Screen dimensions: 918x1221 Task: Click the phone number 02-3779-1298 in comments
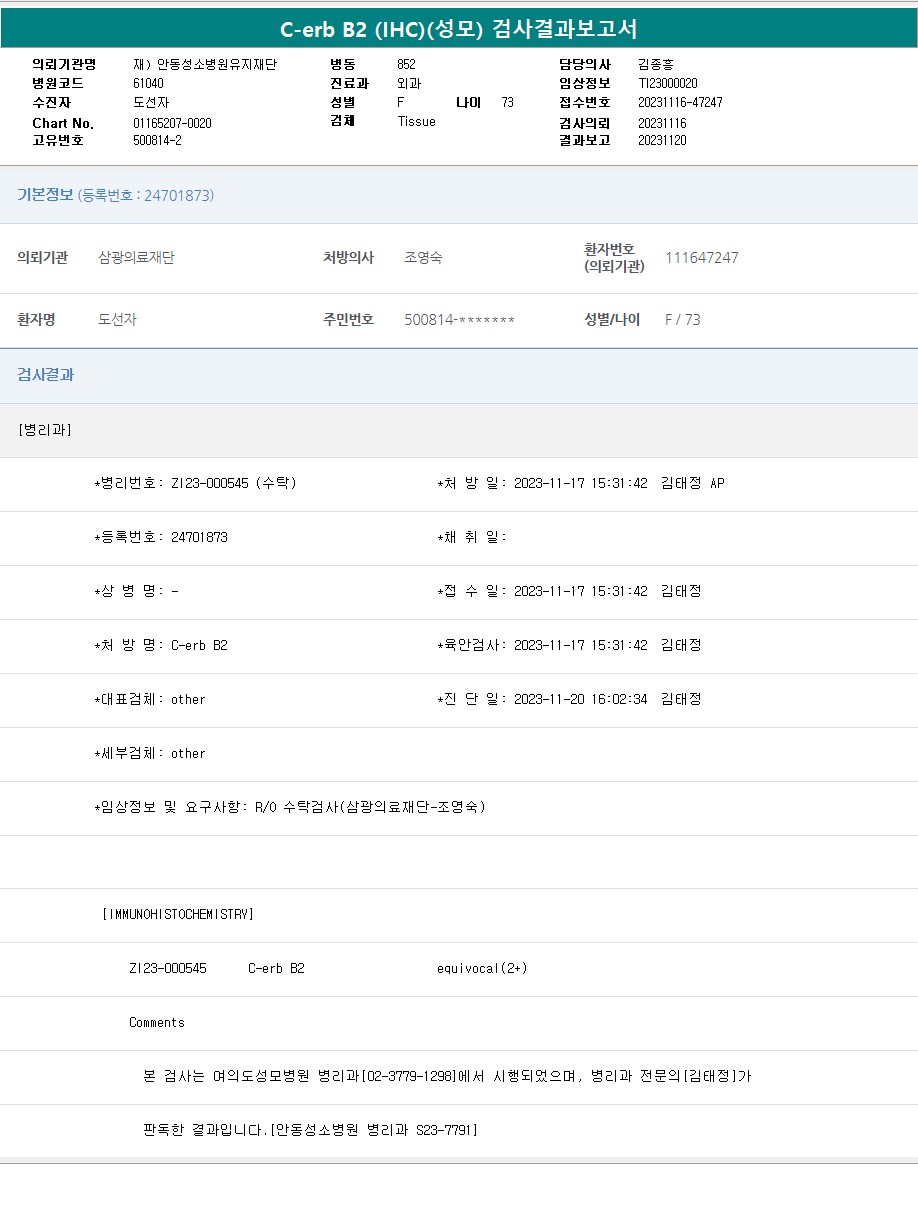410,1077
